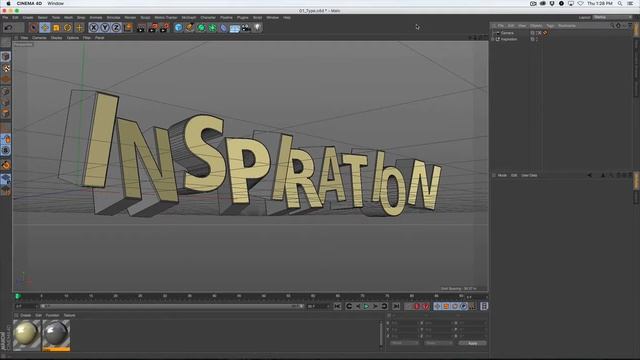Screen dimensions: 640x360
Task: Expand the Inspiration object hierarchy
Action: click(493, 39)
